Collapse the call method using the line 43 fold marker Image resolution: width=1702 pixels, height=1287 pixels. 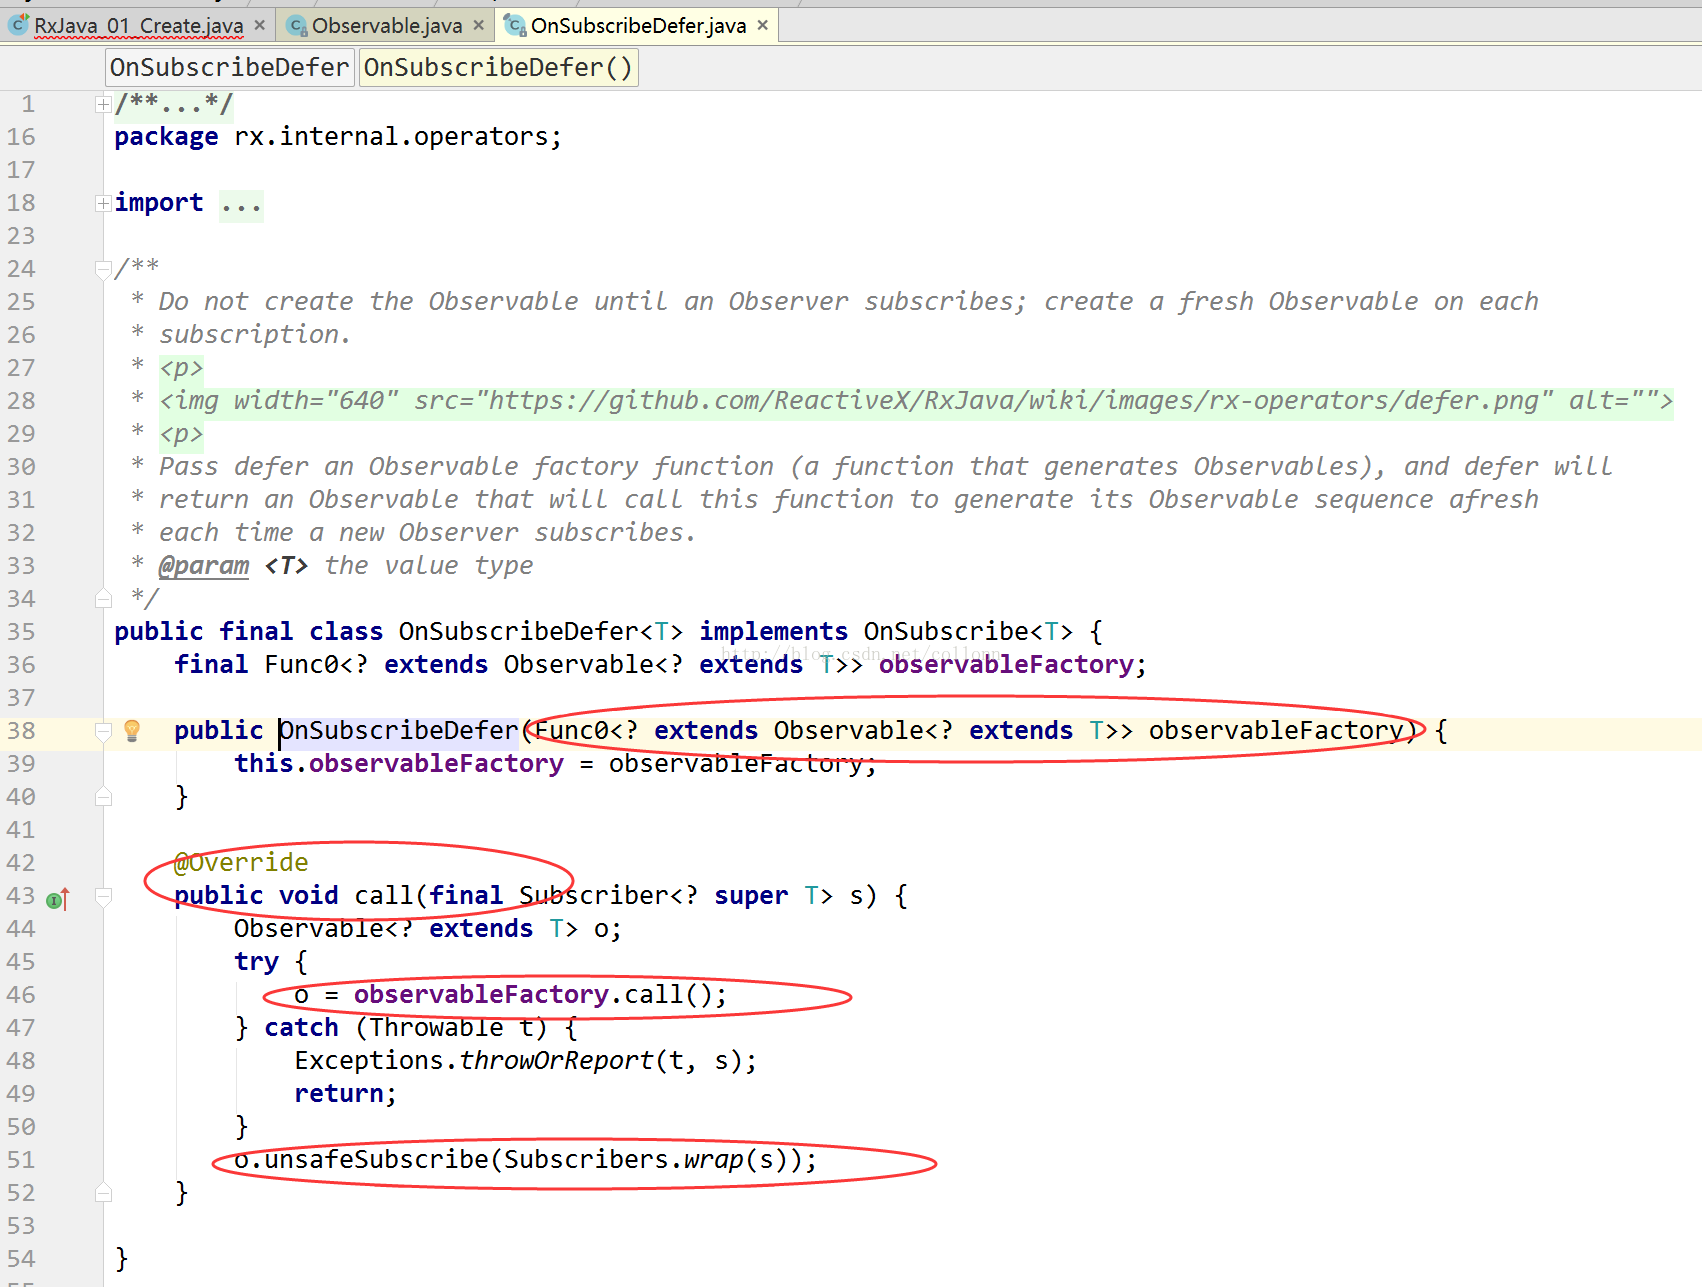[x=103, y=896]
